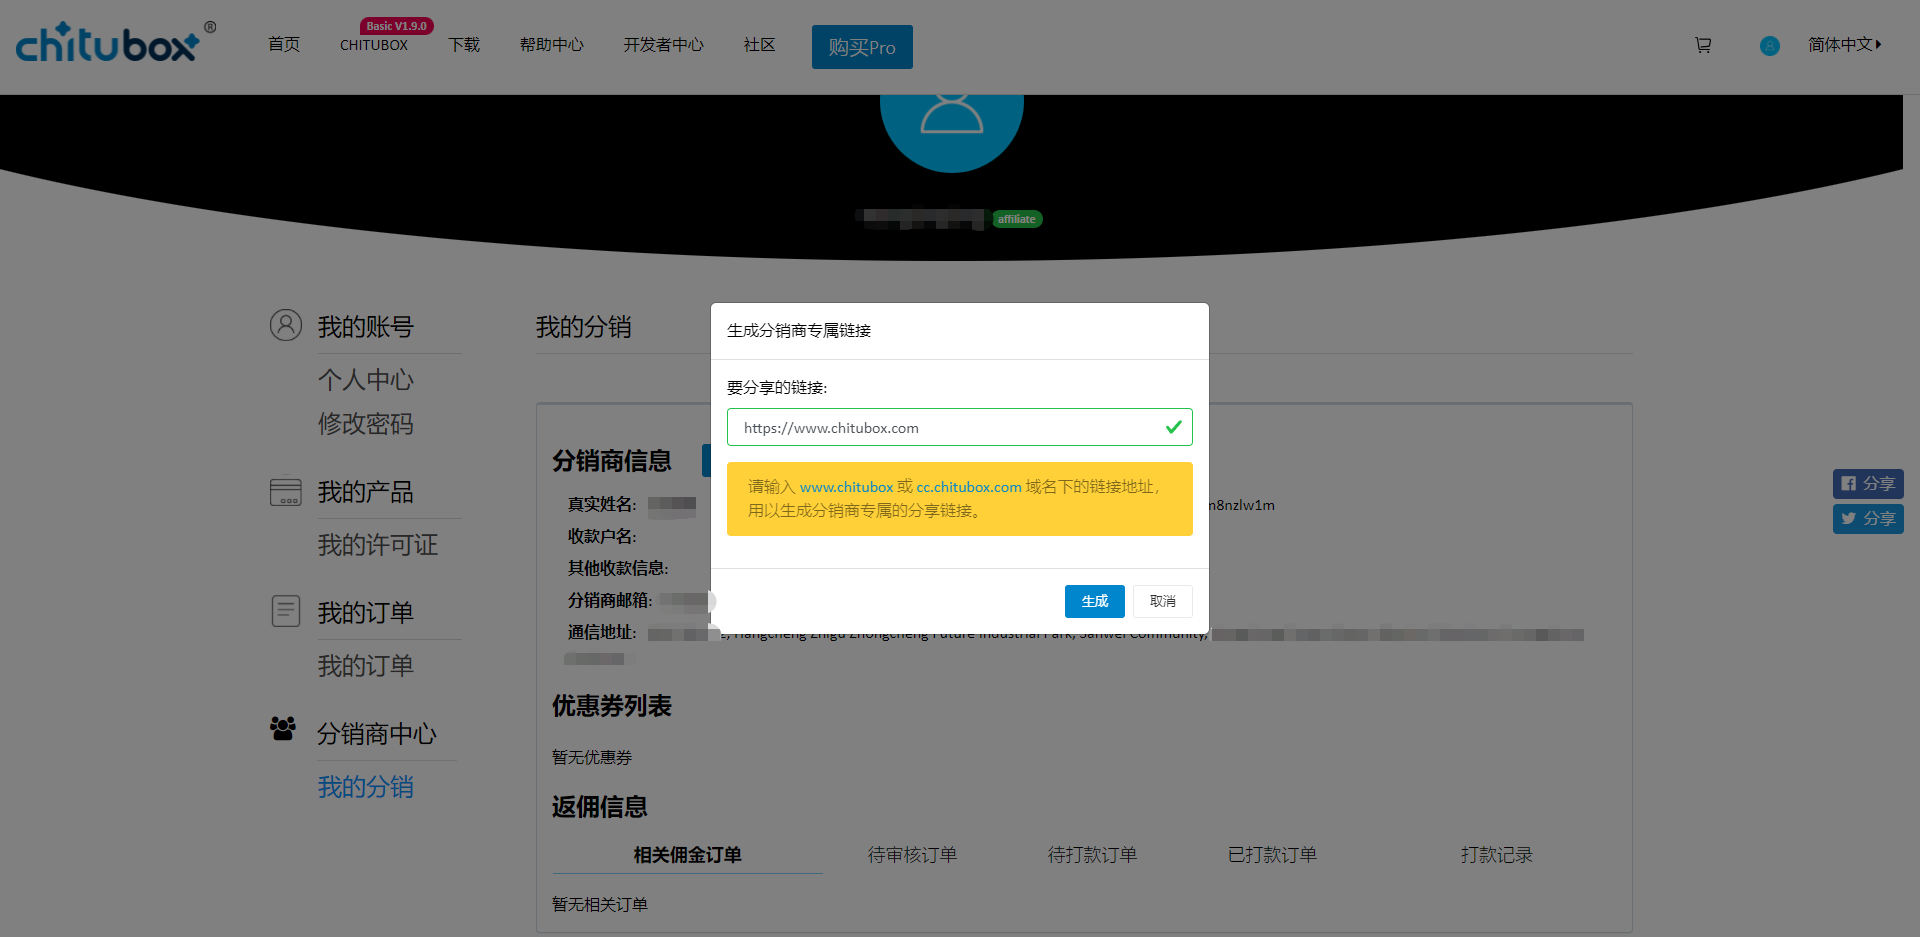The height and width of the screenshot is (937, 1920).
Task: Click the 返佣信息 heading
Action: 600,807
